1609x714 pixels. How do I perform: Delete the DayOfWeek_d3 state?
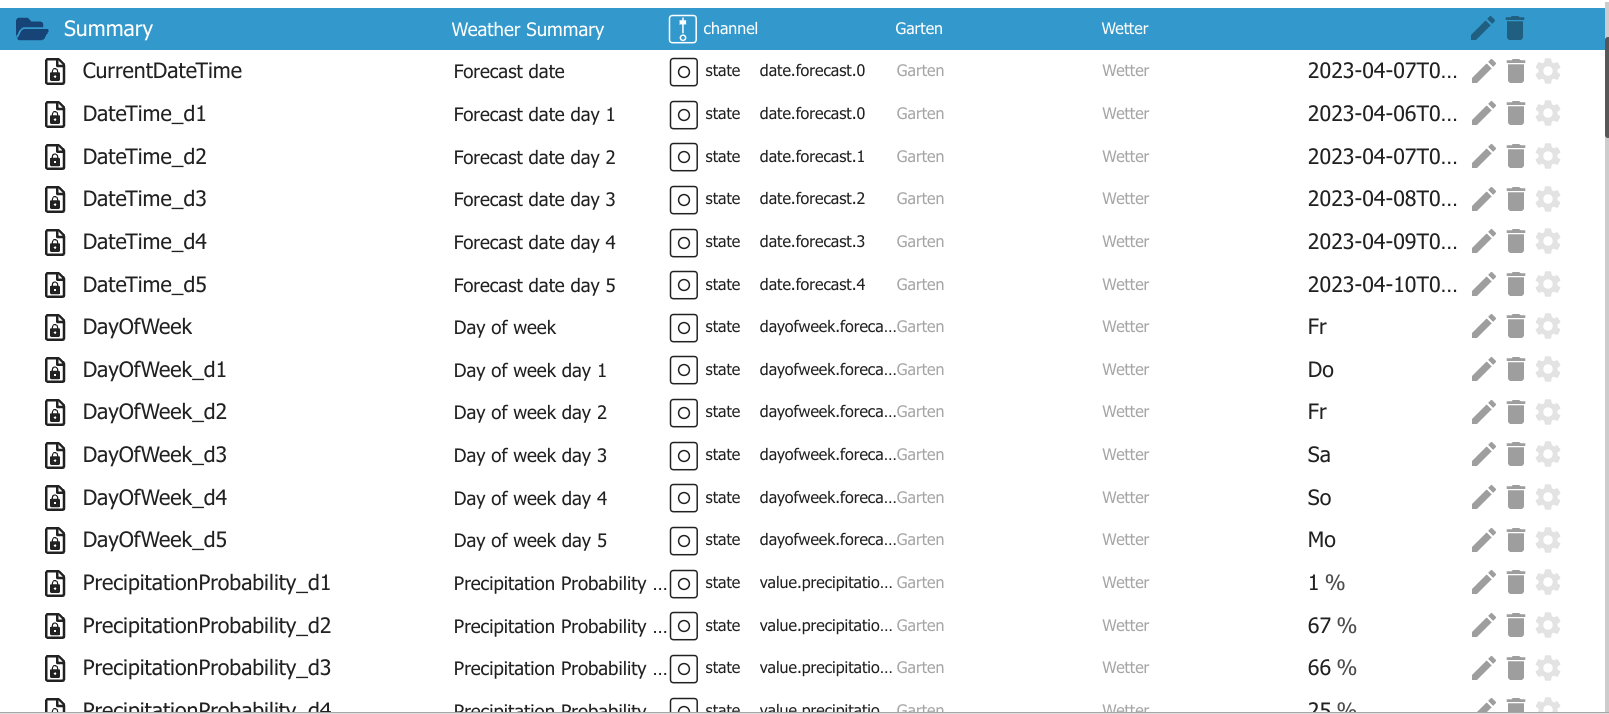[x=1515, y=455]
